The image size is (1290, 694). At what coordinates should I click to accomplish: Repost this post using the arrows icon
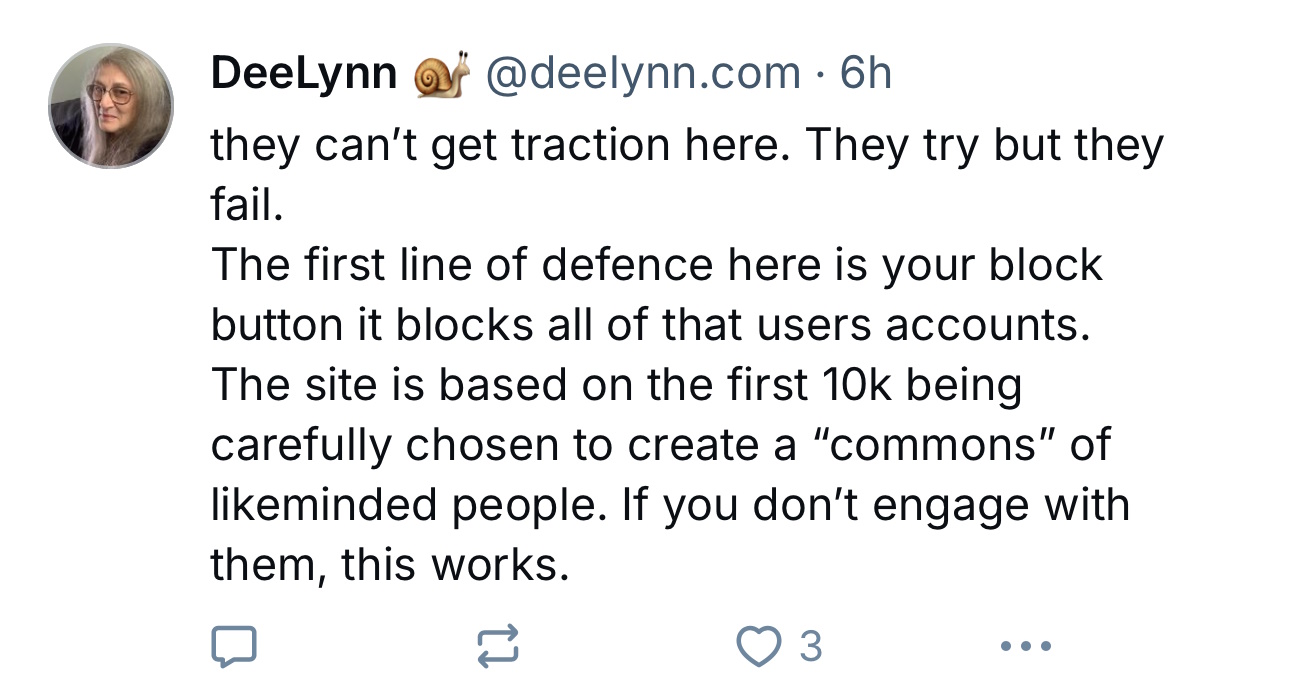(497, 646)
